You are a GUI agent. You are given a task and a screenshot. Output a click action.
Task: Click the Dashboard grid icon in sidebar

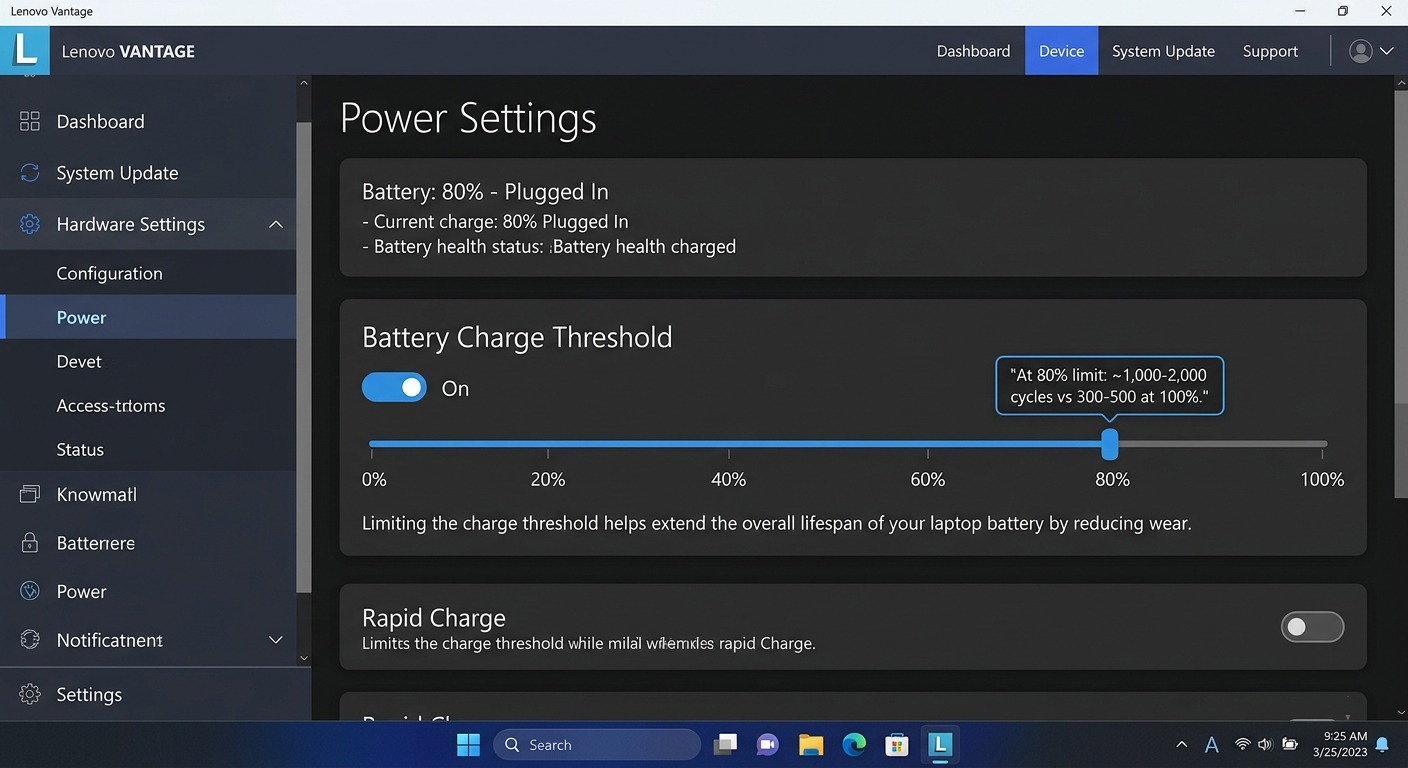(30, 121)
